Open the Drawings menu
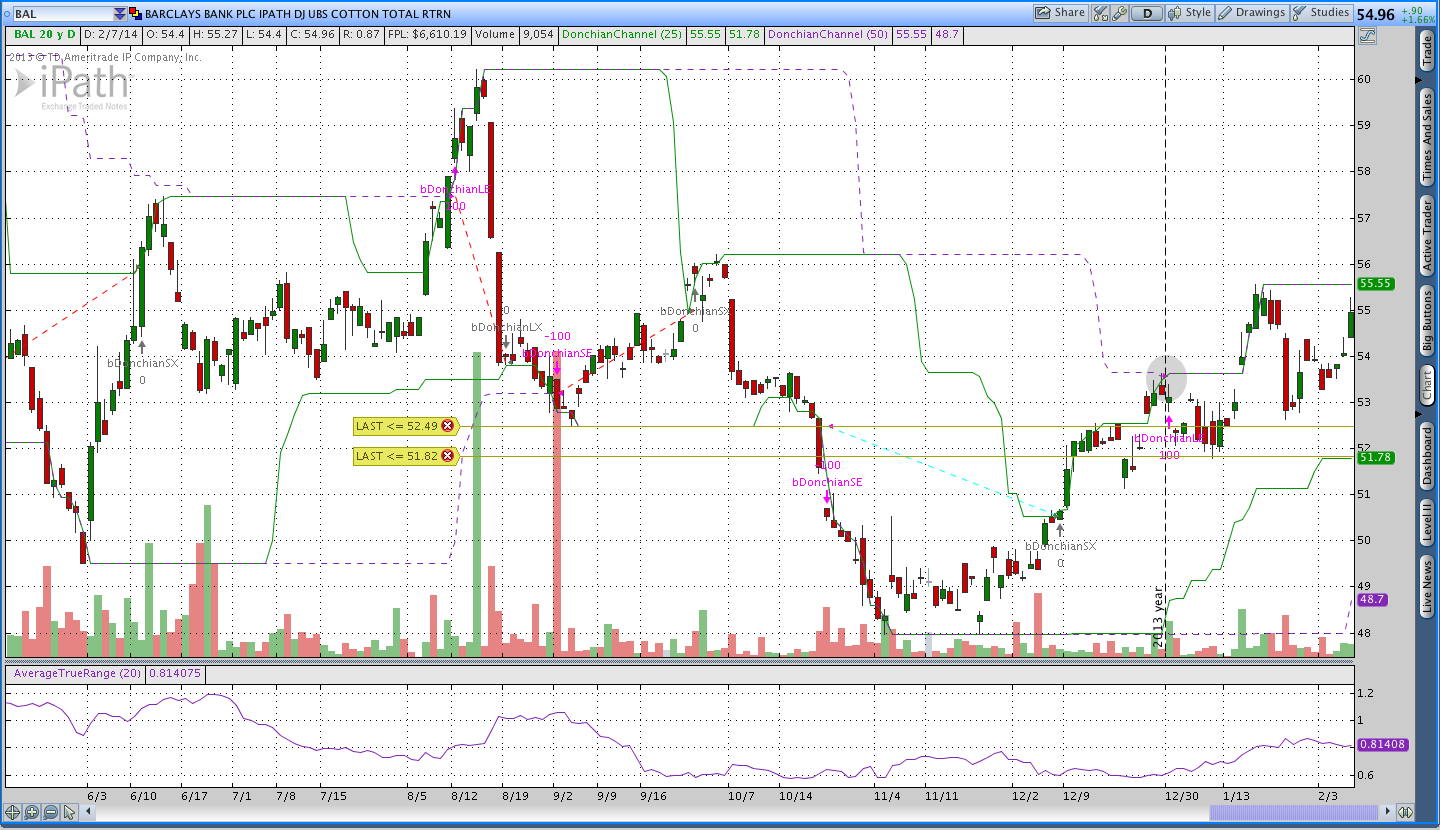The height and width of the screenshot is (830, 1440). click(x=1252, y=13)
